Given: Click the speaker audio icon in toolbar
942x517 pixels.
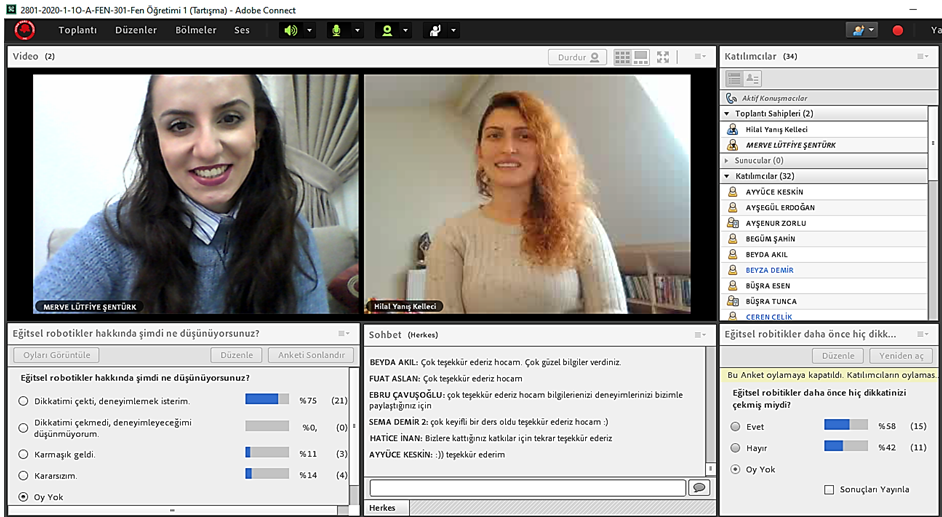Looking at the screenshot, I should pyautogui.click(x=290, y=30).
